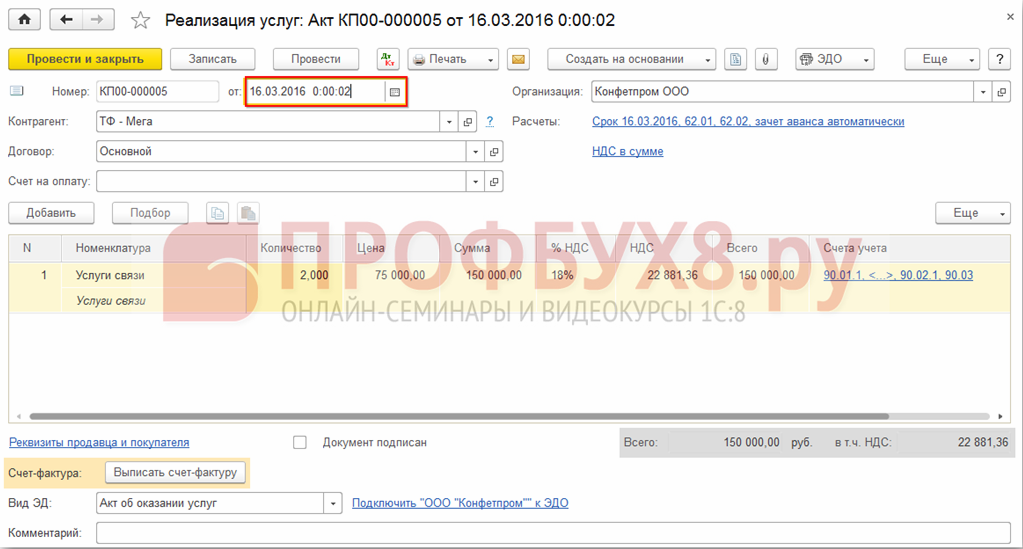Expand Создать на основании menu
This screenshot has width=1023, height=549.
point(632,59)
